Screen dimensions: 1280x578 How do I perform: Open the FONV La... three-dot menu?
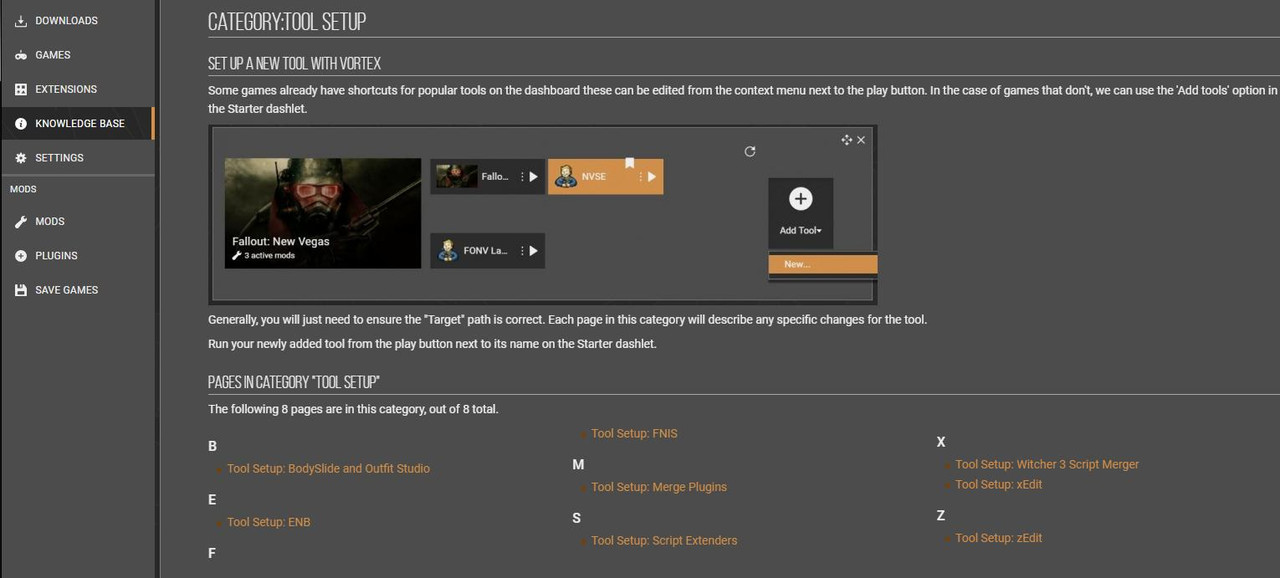[x=522, y=251]
